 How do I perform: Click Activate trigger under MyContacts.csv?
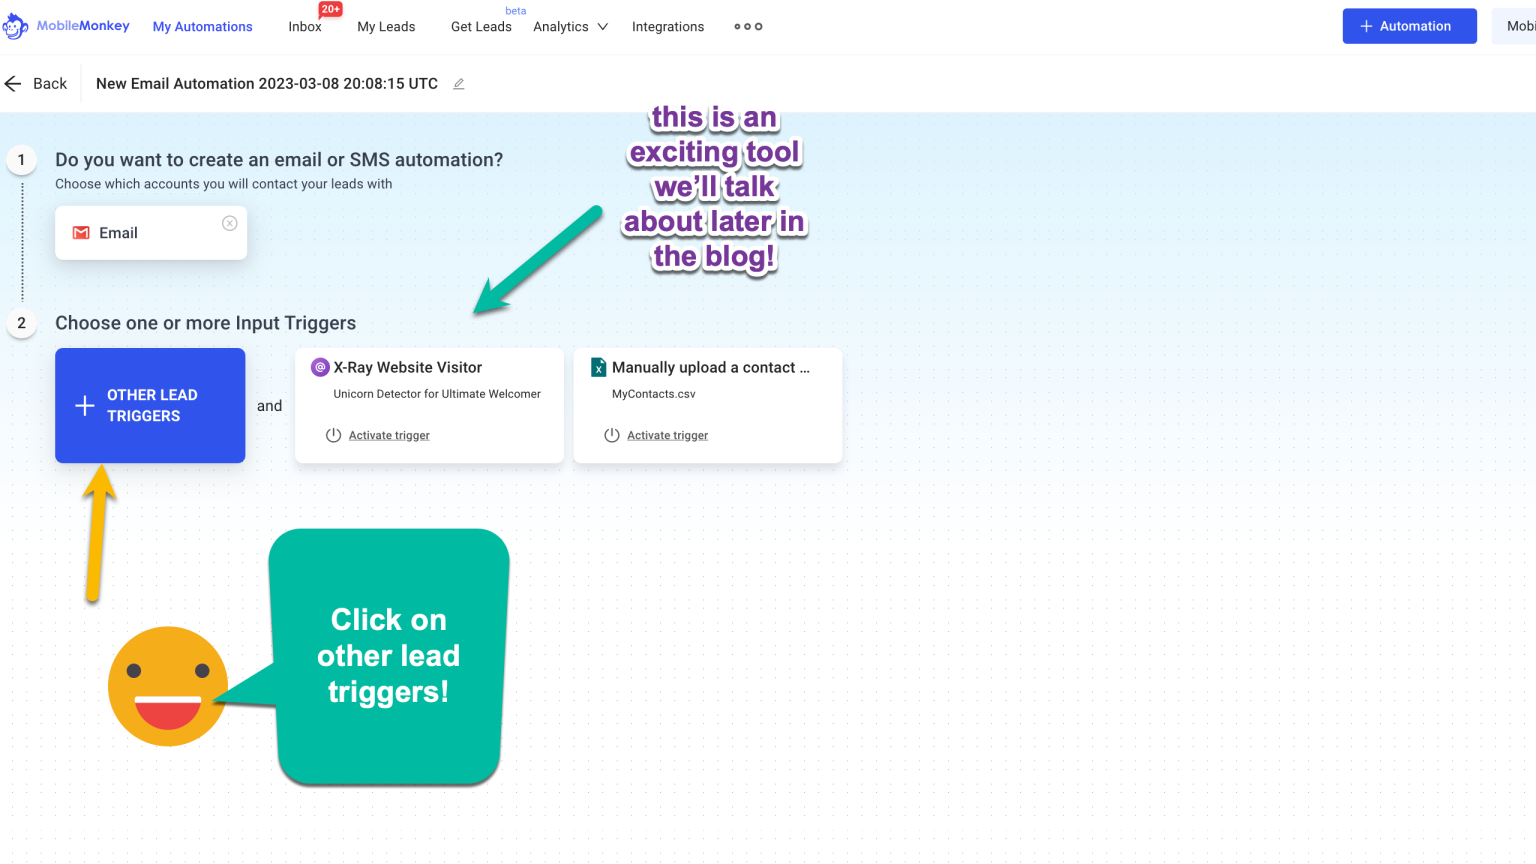[667, 435]
